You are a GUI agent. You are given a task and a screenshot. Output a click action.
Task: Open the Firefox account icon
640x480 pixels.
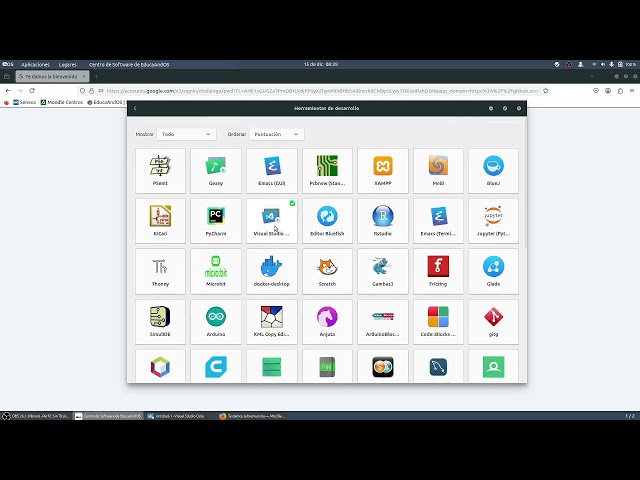(608, 91)
